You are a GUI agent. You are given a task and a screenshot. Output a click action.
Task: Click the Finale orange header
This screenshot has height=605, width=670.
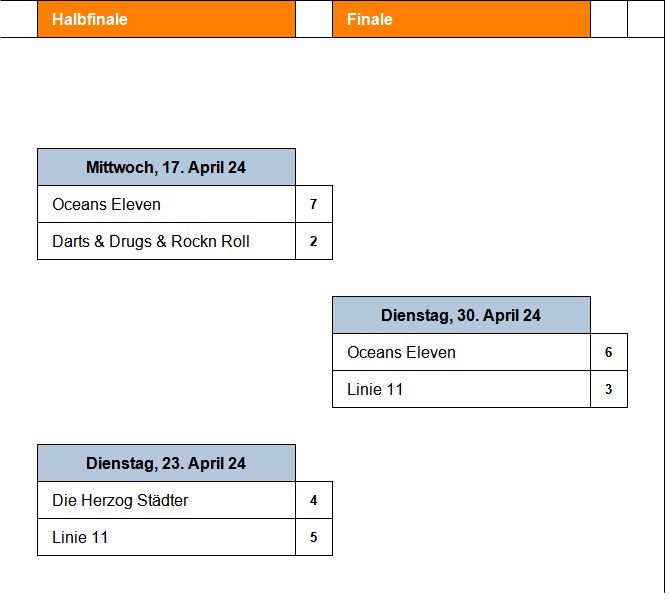[461, 19]
